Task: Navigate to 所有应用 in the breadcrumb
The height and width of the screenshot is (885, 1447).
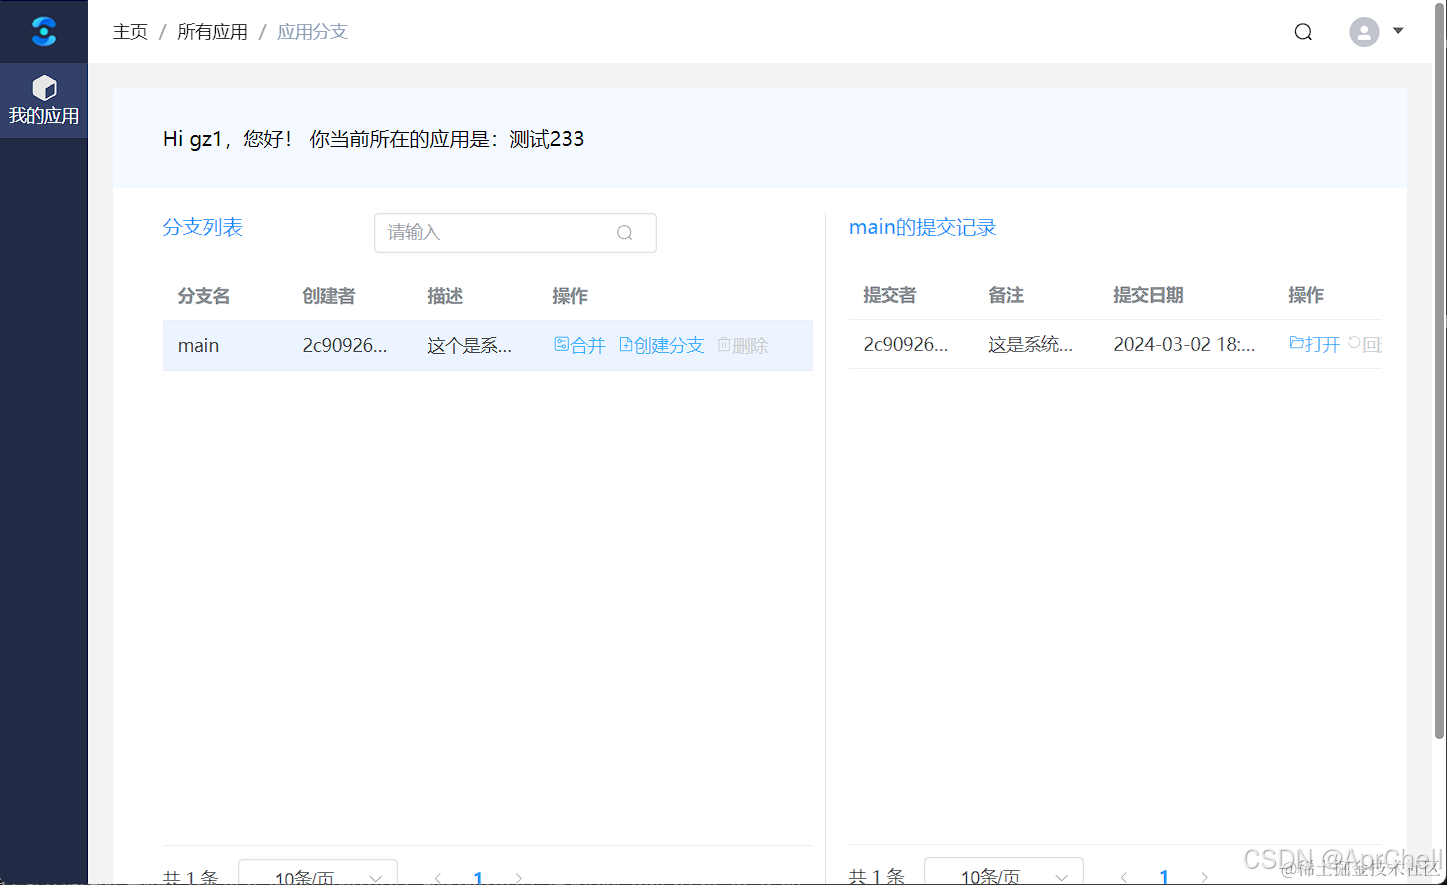Action: 212,31
